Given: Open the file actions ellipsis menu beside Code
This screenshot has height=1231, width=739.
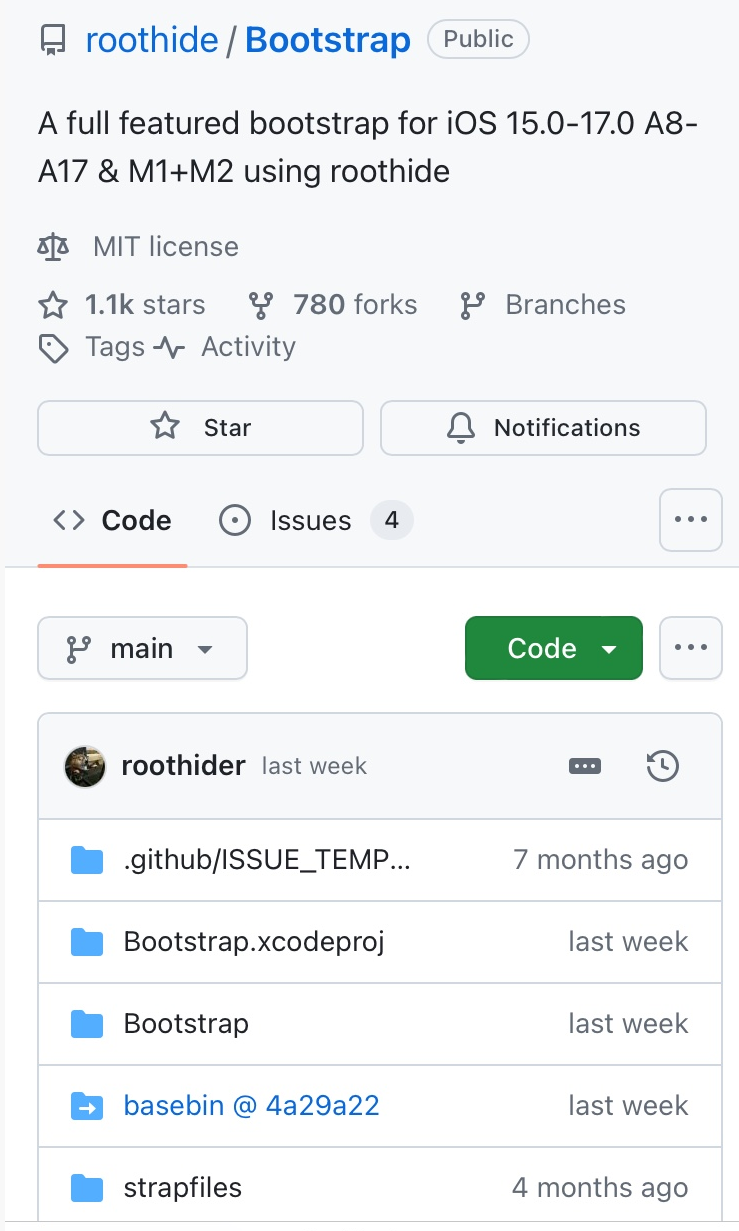Looking at the screenshot, I should pyautogui.click(x=691, y=648).
